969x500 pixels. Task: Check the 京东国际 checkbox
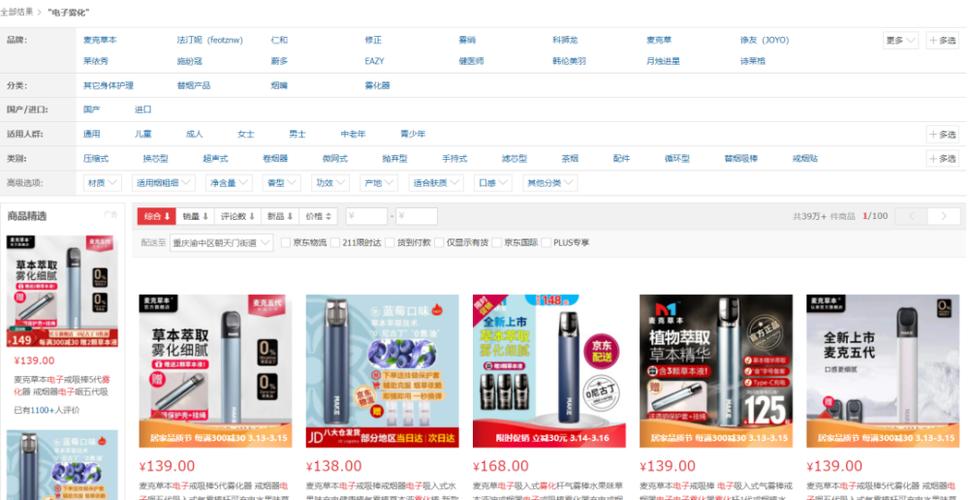[x=497, y=243]
